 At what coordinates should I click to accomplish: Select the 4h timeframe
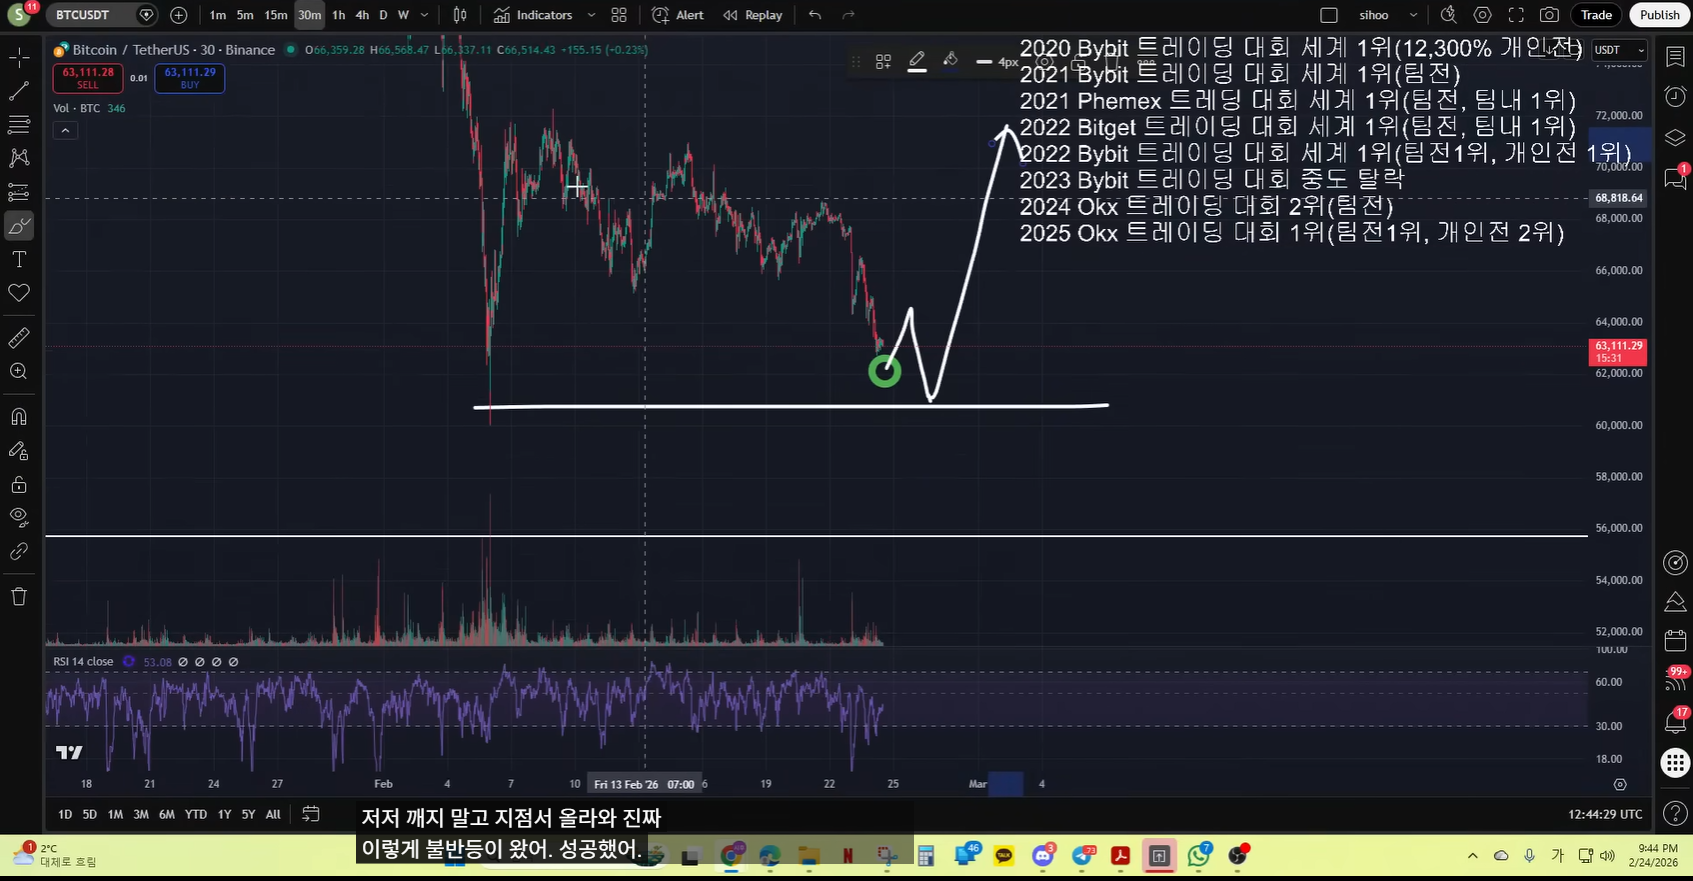pos(362,15)
